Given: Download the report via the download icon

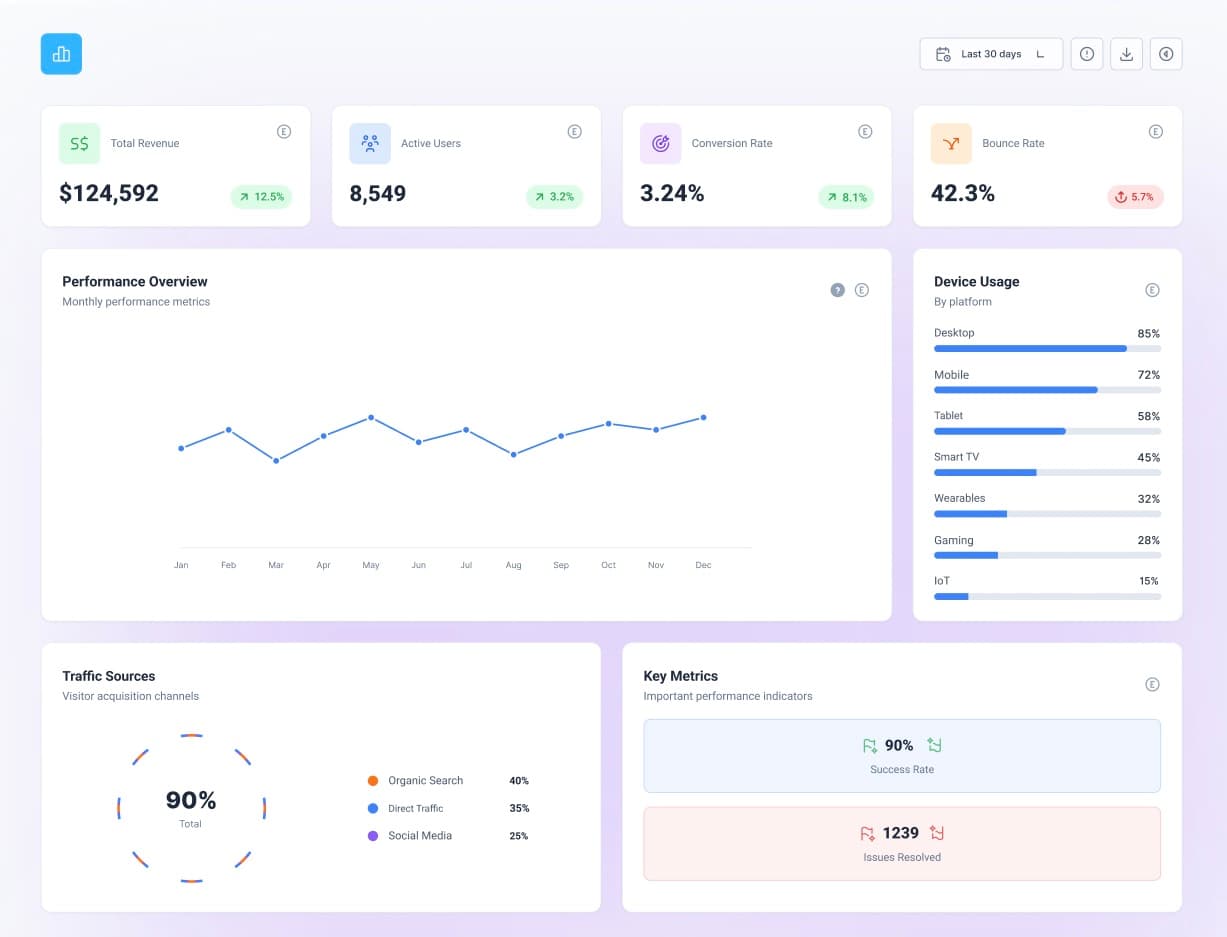Looking at the screenshot, I should (x=1126, y=54).
